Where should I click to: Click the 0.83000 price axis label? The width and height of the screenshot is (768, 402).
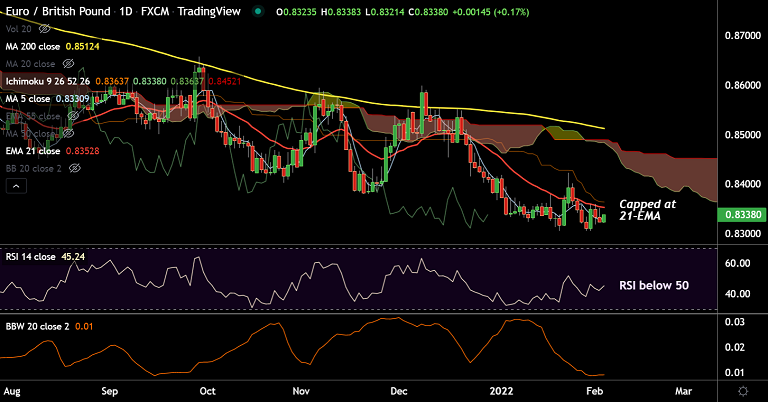(x=743, y=234)
